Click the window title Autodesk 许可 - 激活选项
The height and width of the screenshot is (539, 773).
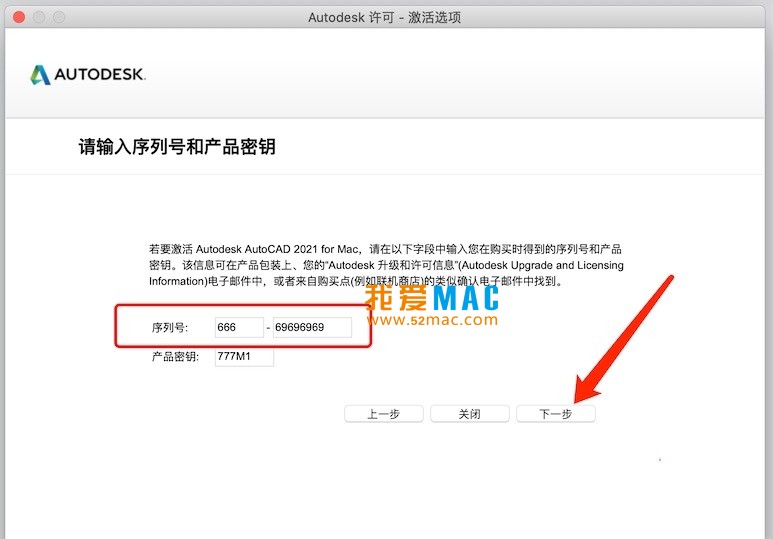pos(385,17)
